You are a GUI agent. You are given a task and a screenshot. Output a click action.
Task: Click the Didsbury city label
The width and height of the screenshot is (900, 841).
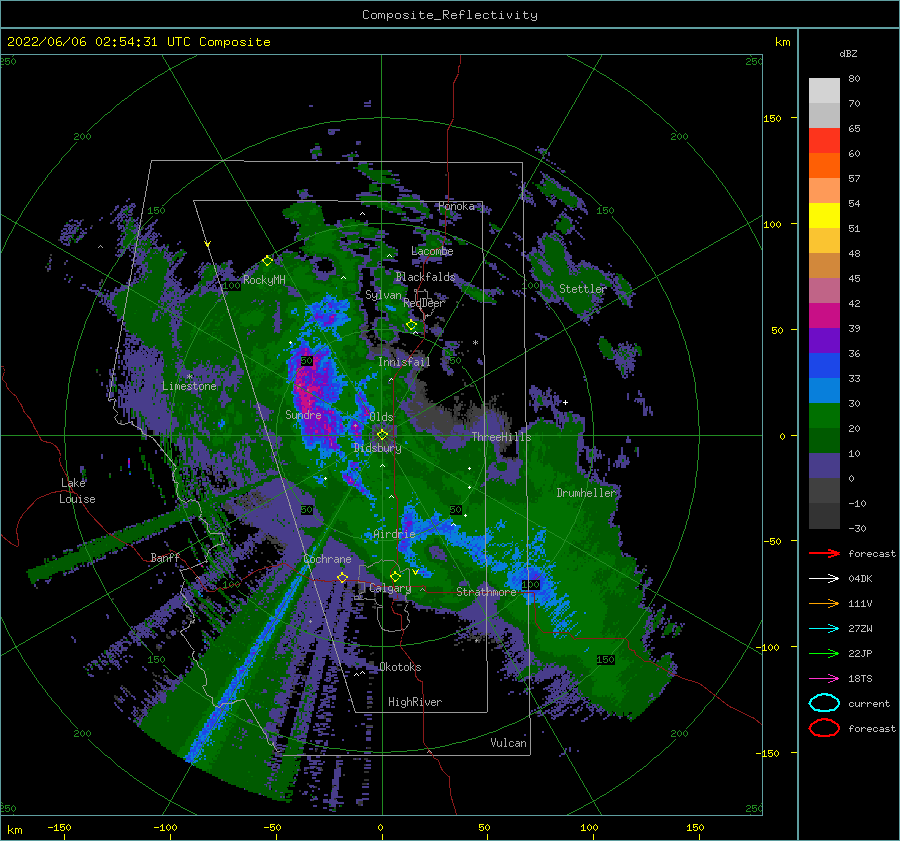click(377, 448)
